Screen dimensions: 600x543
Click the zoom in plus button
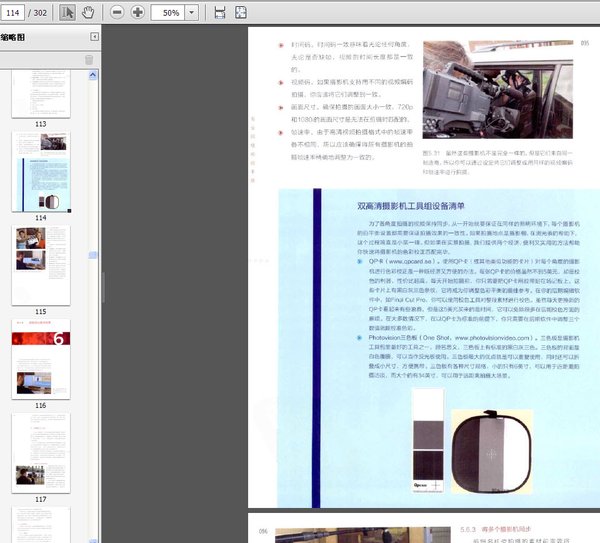click(138, 12)
